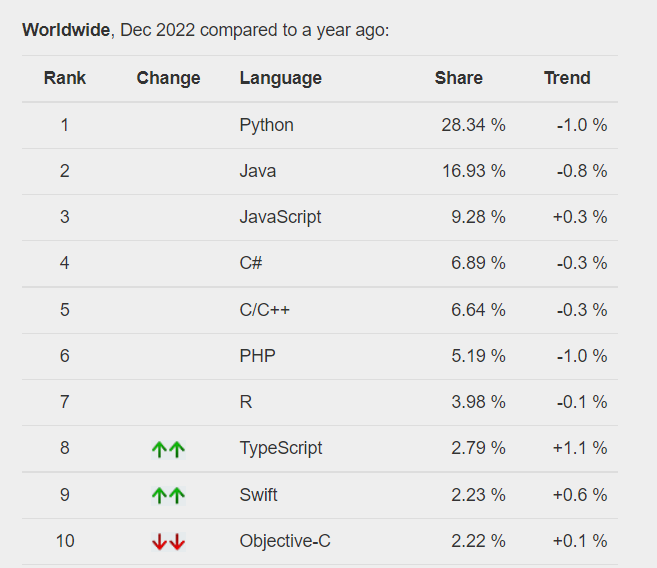Viewport: 657px width, 568px height.
Task: Click the R language entry
Action: click(246, 402)
